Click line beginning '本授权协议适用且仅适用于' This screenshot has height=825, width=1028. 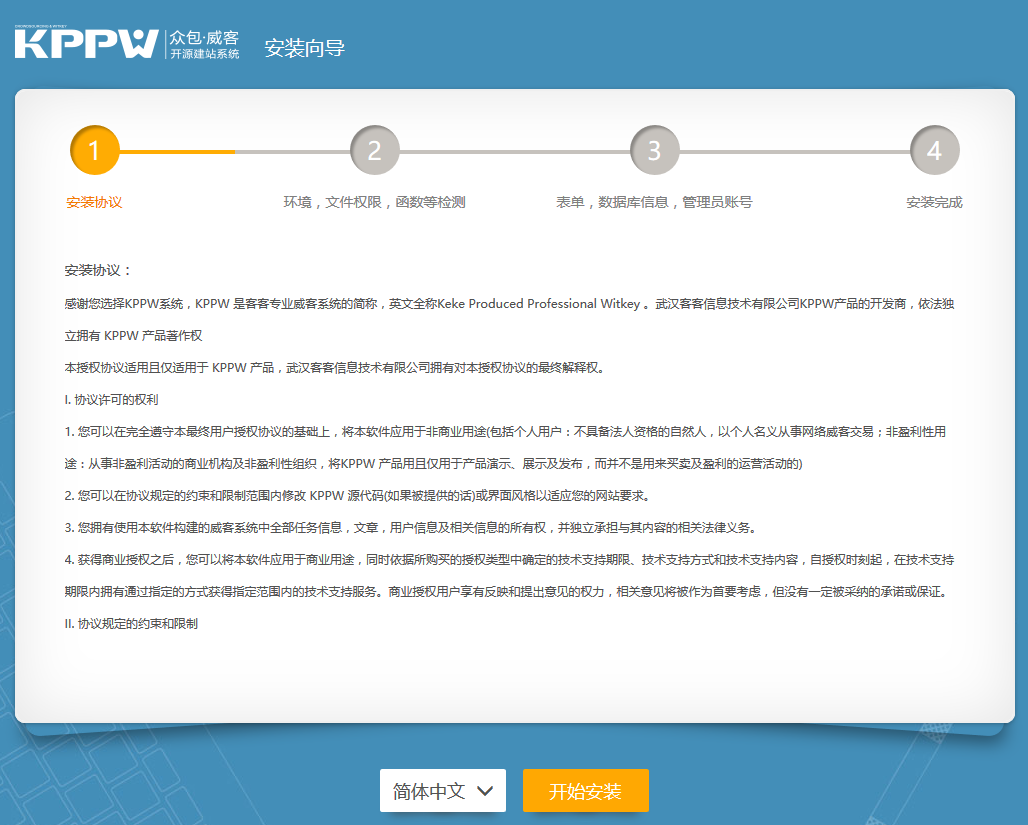336,368
